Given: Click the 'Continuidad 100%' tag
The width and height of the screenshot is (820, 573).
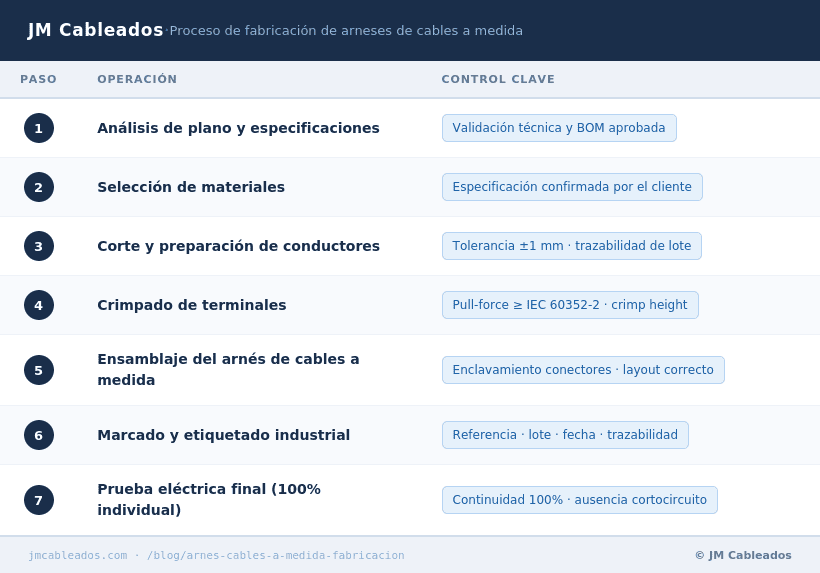Looking at the screenshot, I should (579, 500).
